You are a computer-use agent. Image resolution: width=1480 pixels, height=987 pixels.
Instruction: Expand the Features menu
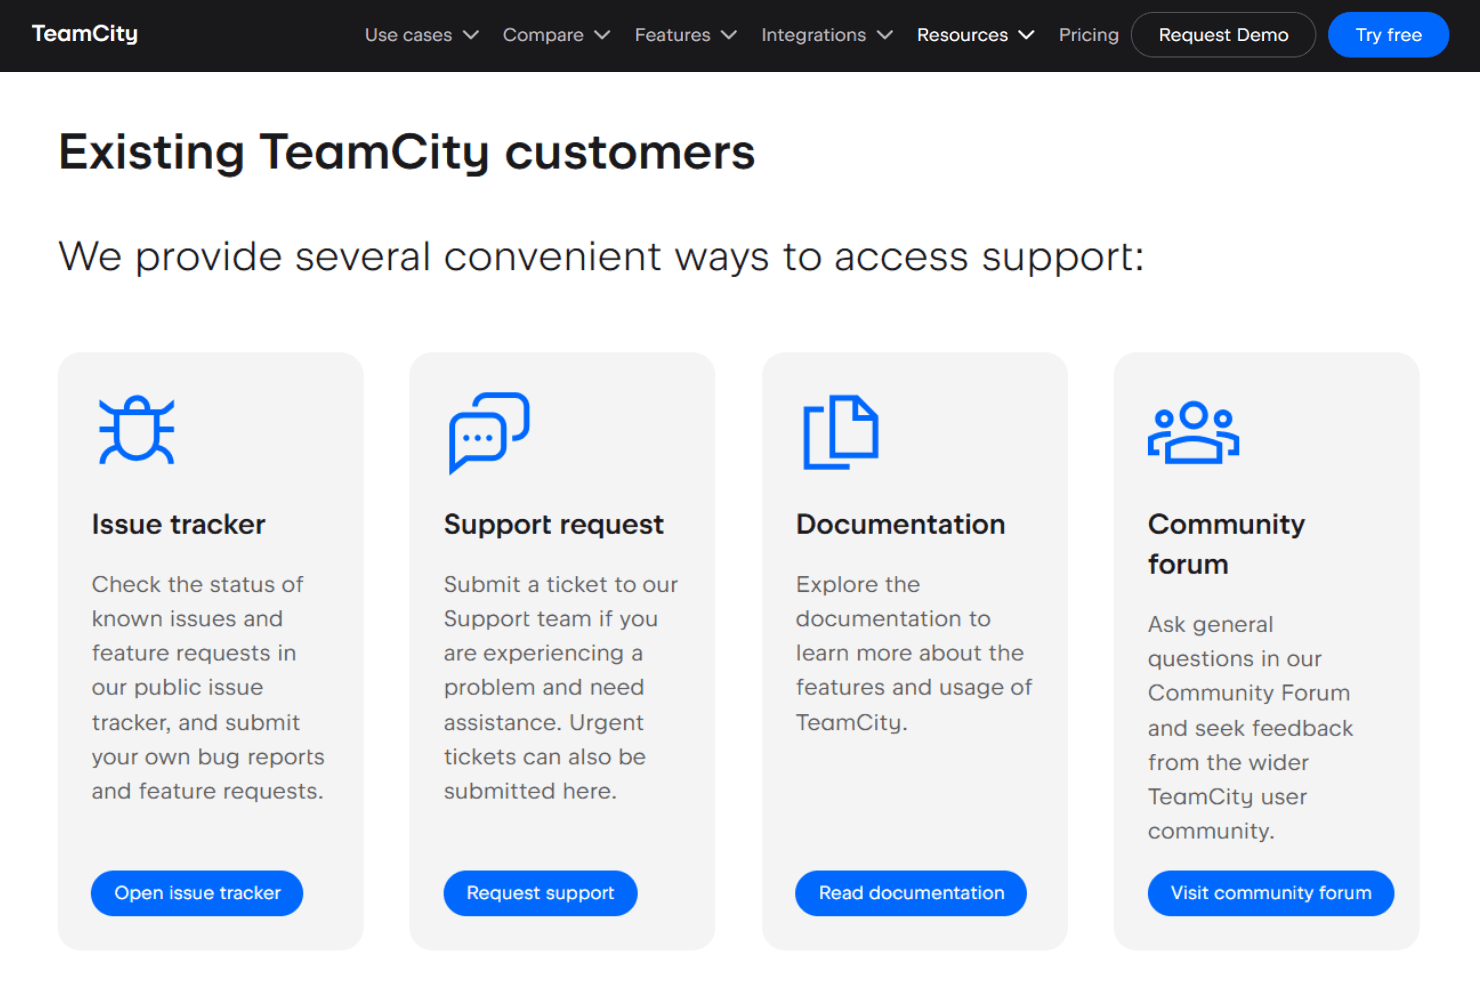point(686,35)
